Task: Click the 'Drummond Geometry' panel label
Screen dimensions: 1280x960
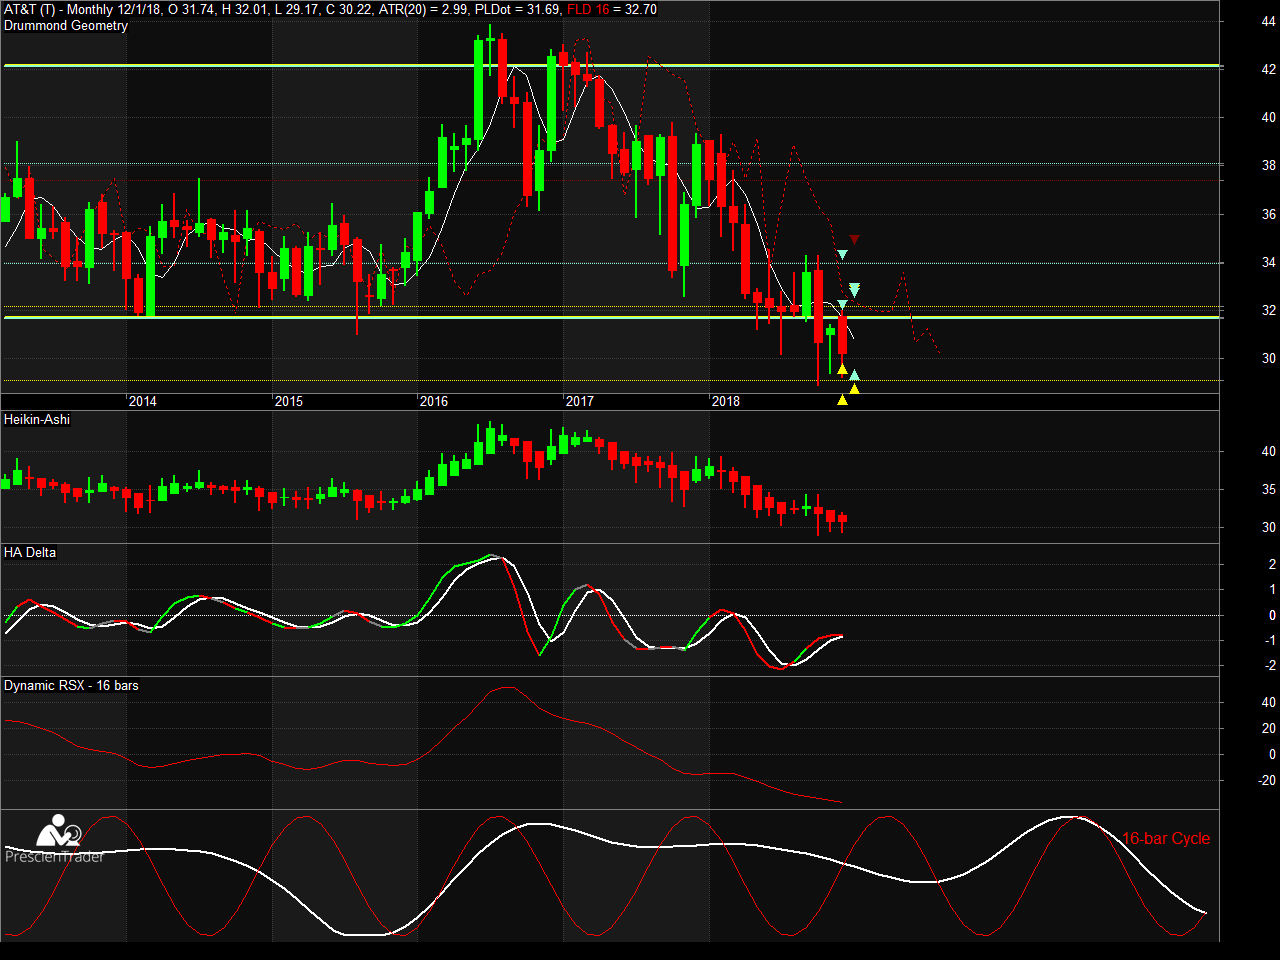Action: 66,26
